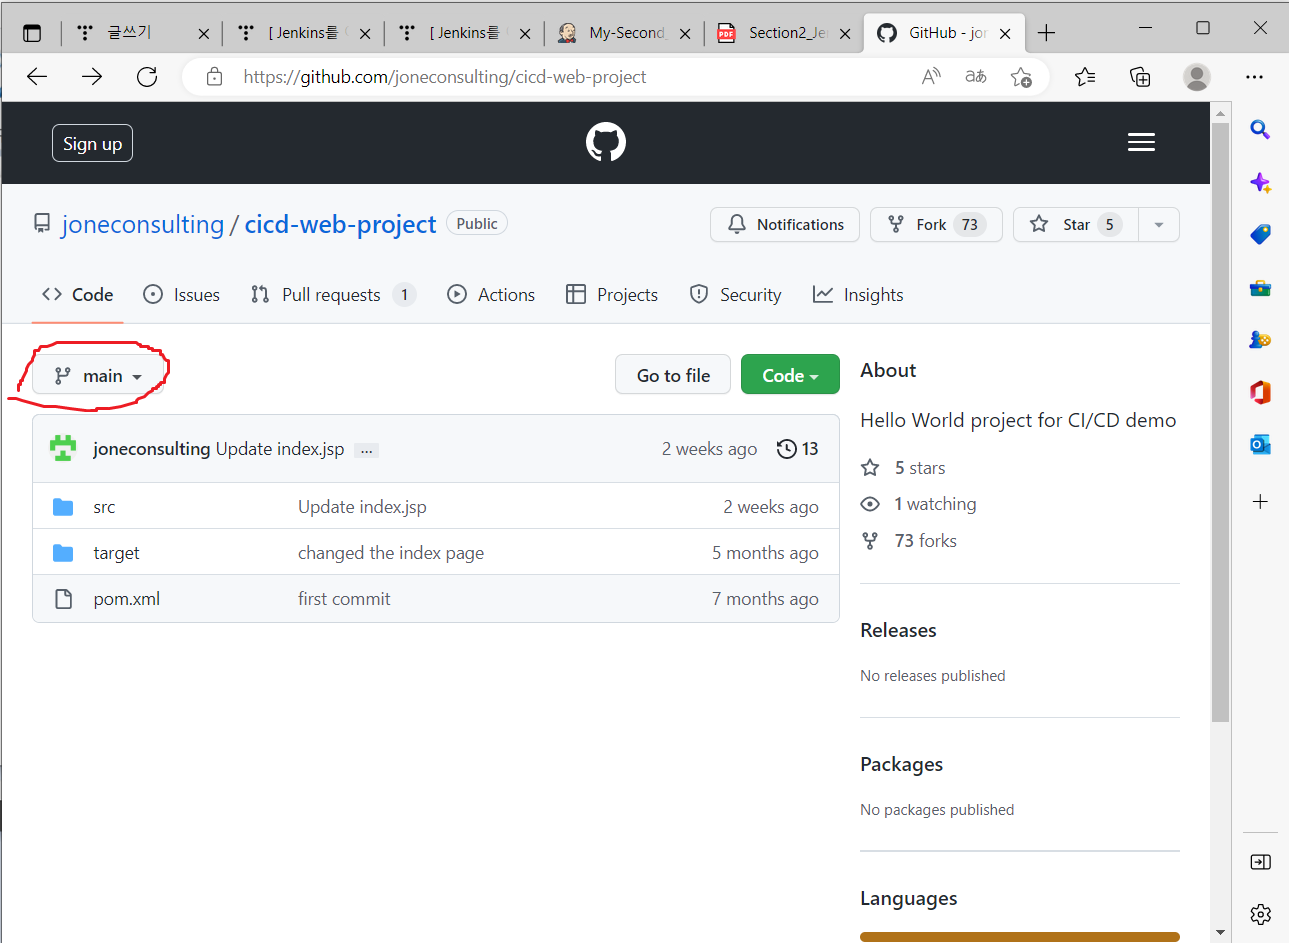This screenshot has height=943, width=1289.
Task: Click the languages color bar
Action: tap(1020, 937)
